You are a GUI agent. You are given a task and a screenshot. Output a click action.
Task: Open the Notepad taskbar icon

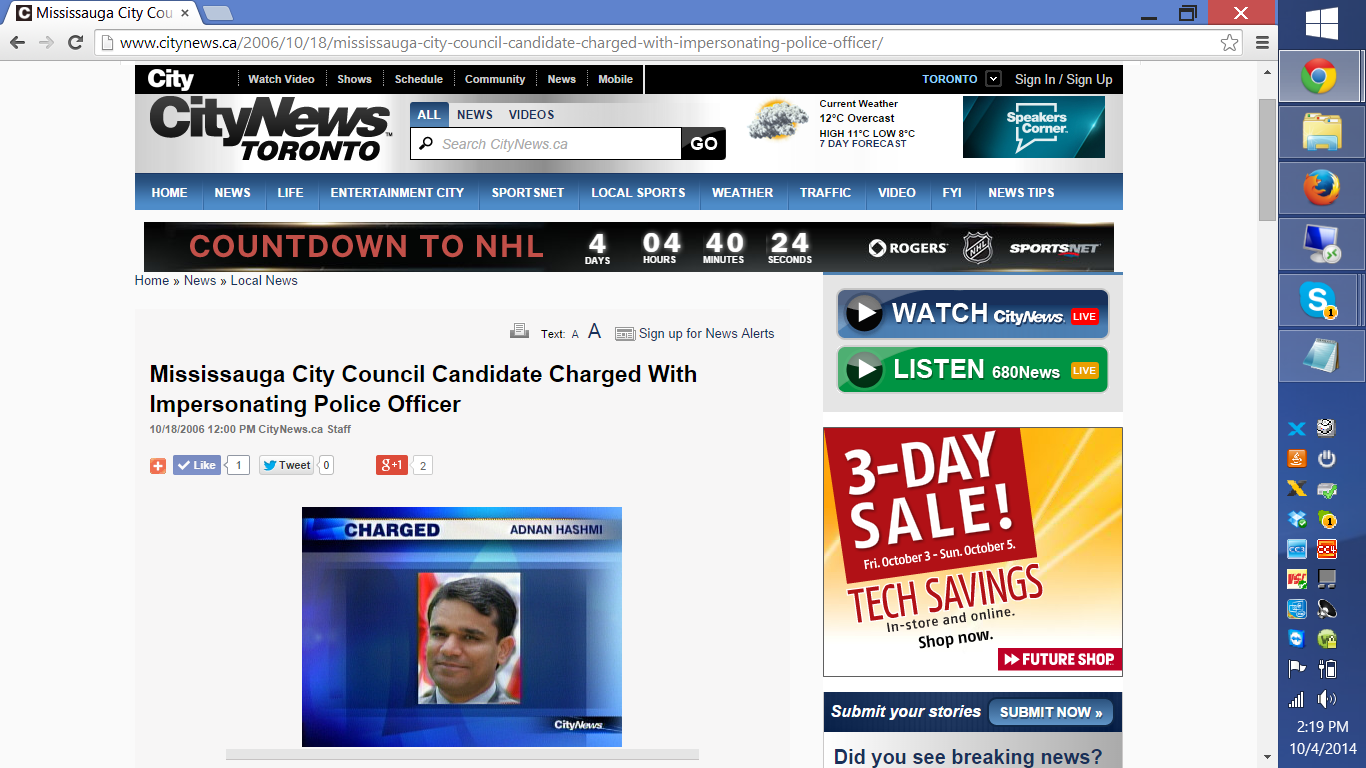click(x=1319, y=356)
